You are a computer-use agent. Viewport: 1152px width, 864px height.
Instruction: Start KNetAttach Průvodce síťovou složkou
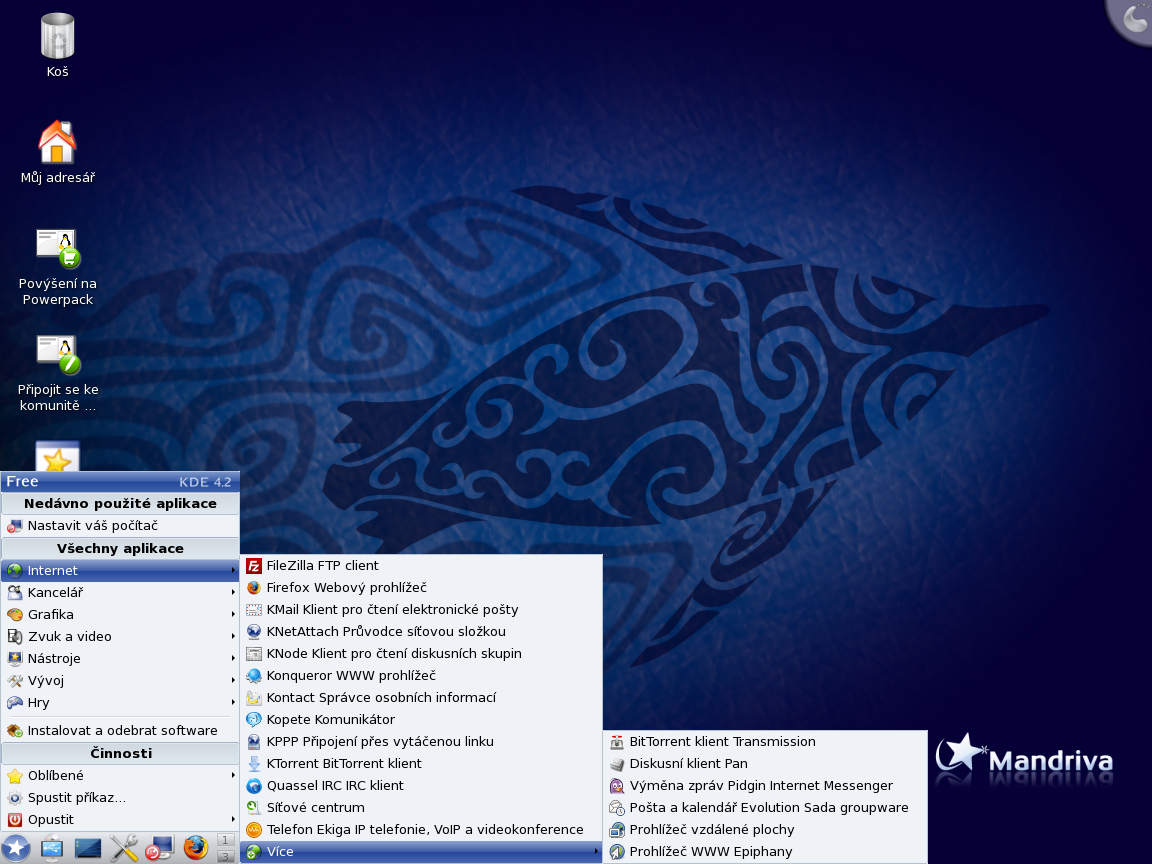(422, 632)
